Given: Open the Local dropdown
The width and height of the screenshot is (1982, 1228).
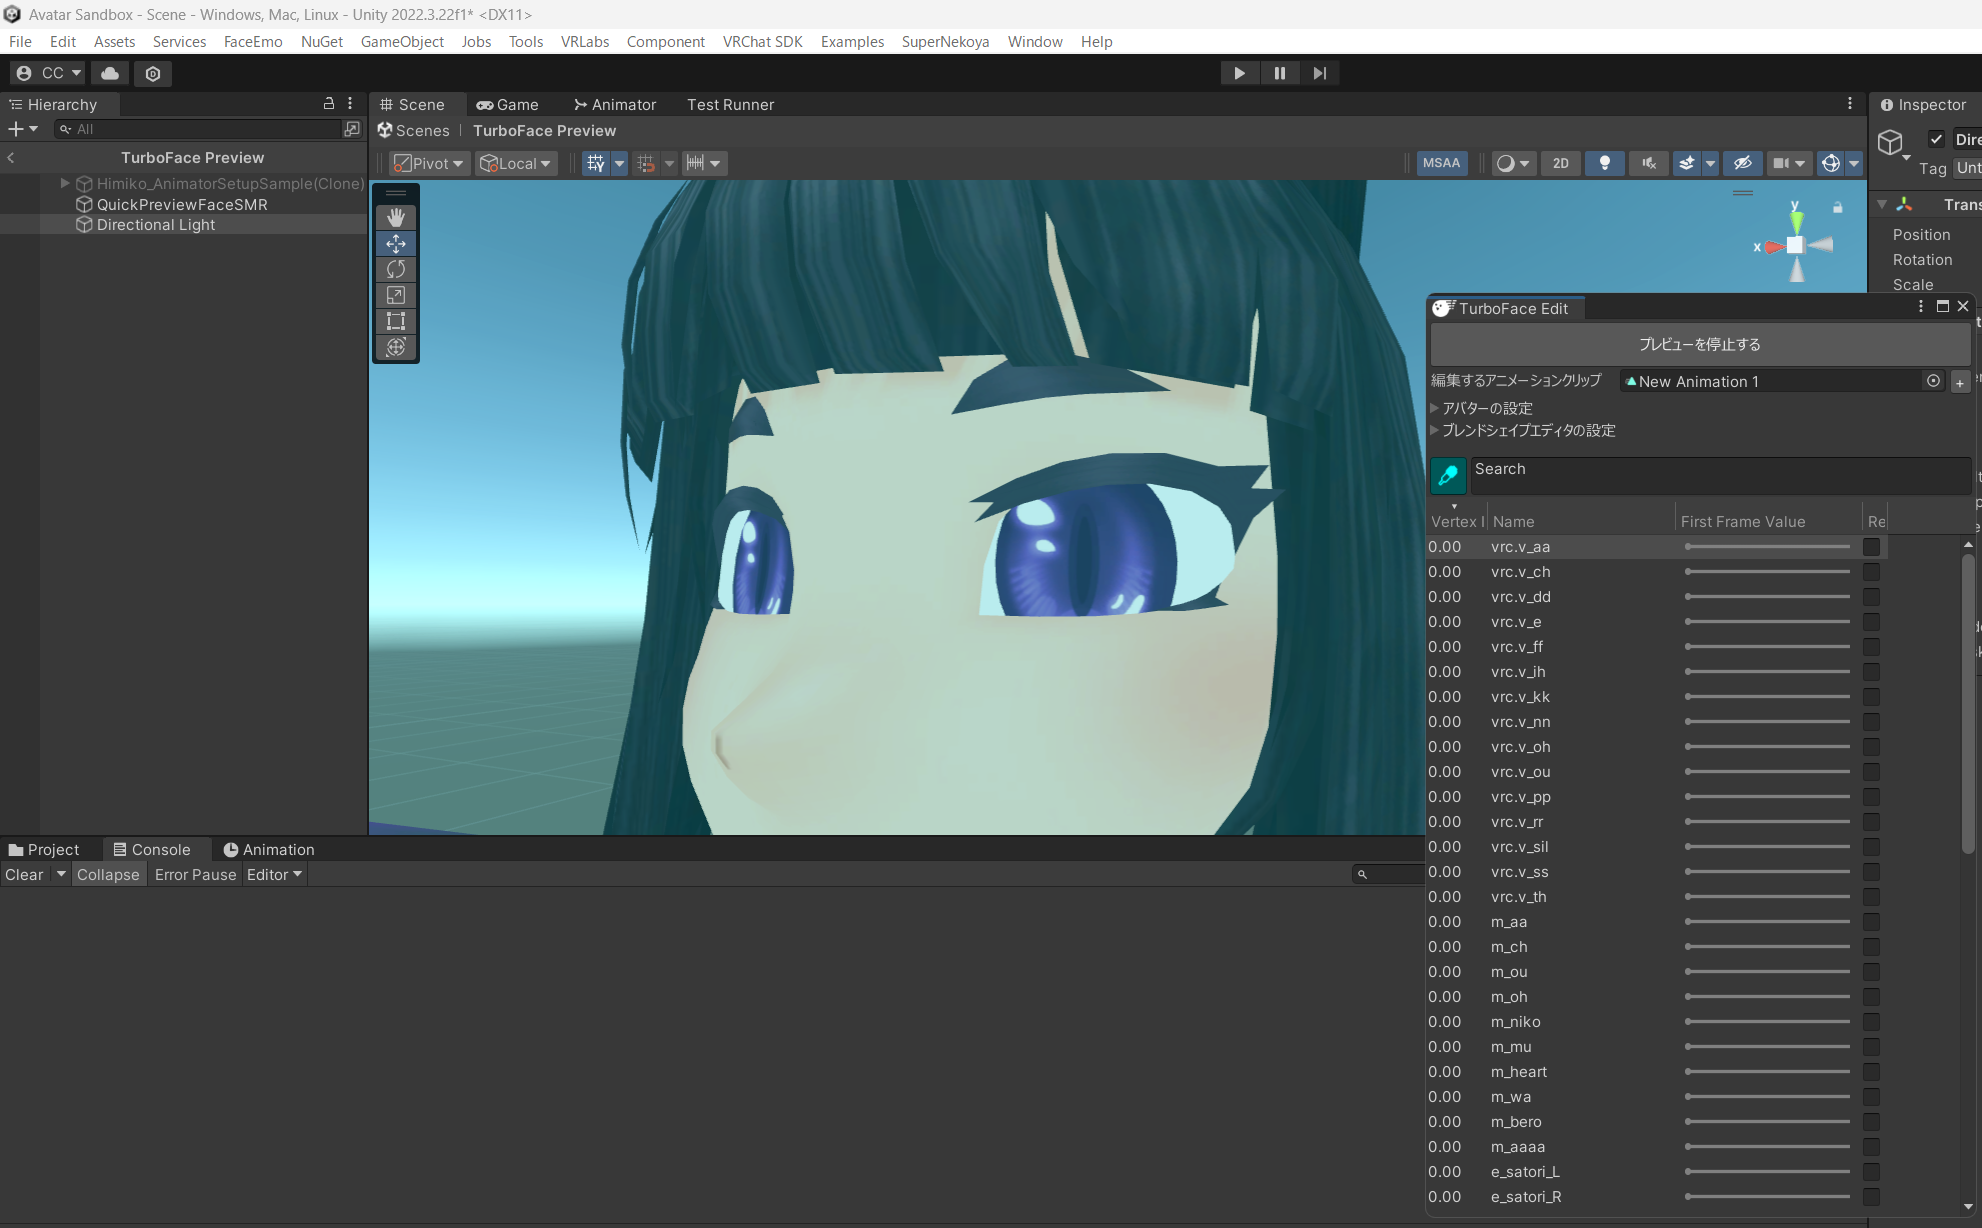Looking at the screenshot, I should pyautogui.click(x=514, y=163).
